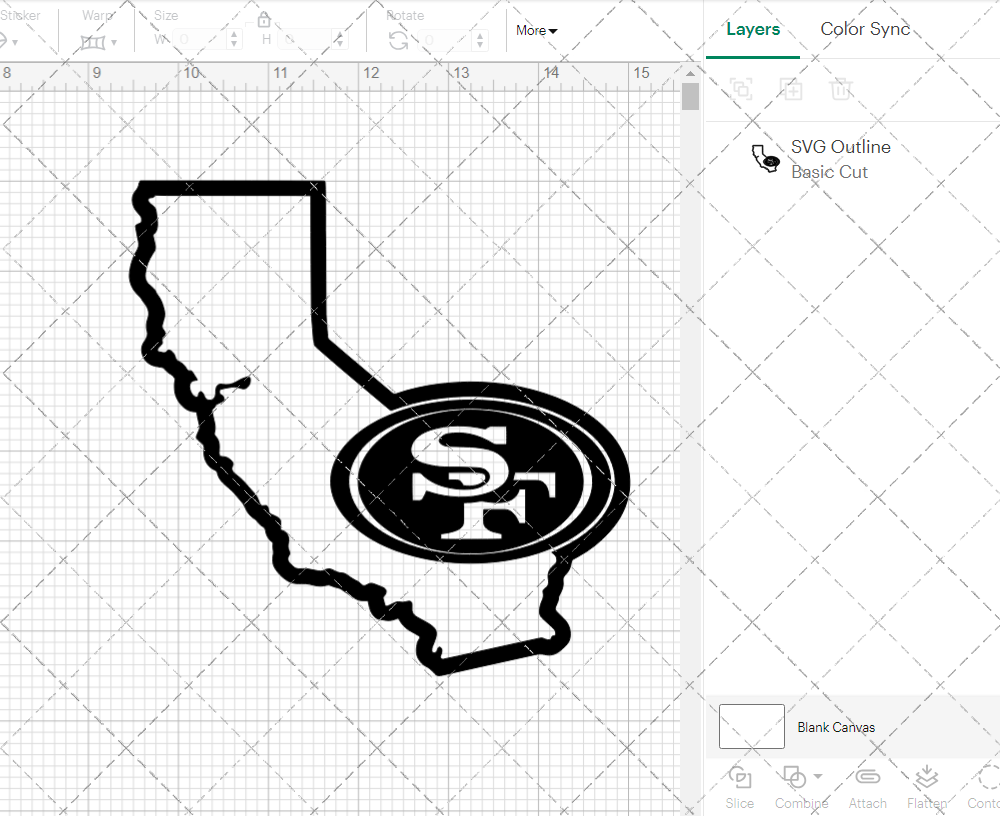Click the Blank Canvas swatch
This screenshot has height=816, width=1000.
coord(751,726)
